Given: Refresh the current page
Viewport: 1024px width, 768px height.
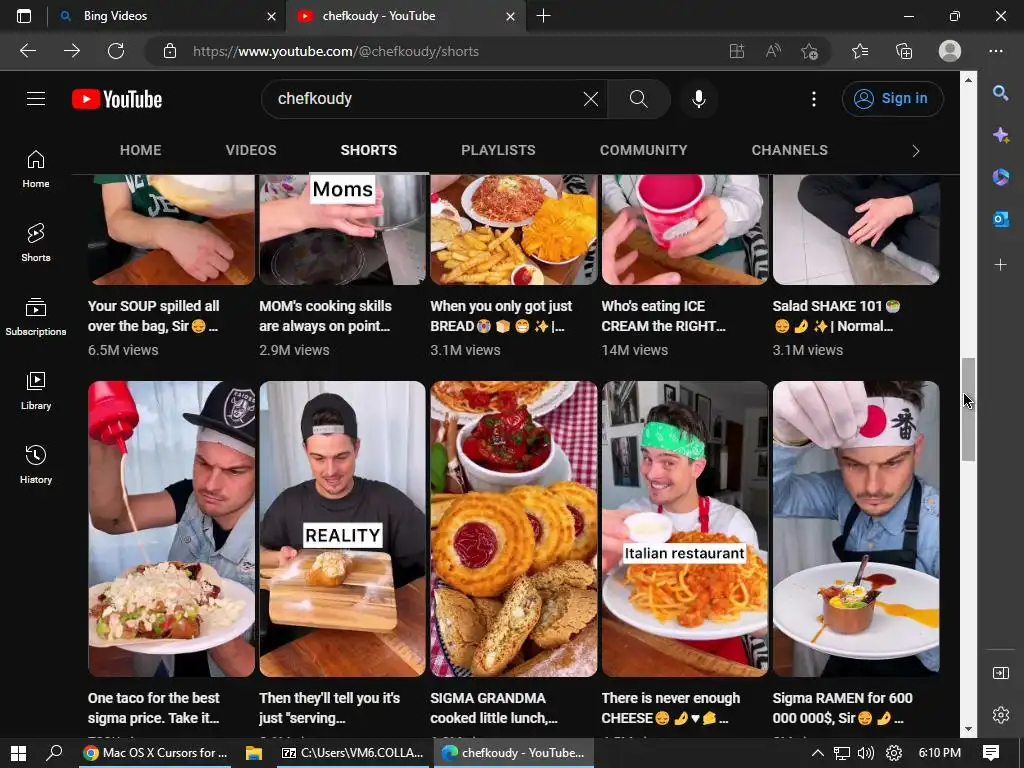Looking at the screenshot, I should (x=116, y=51).
